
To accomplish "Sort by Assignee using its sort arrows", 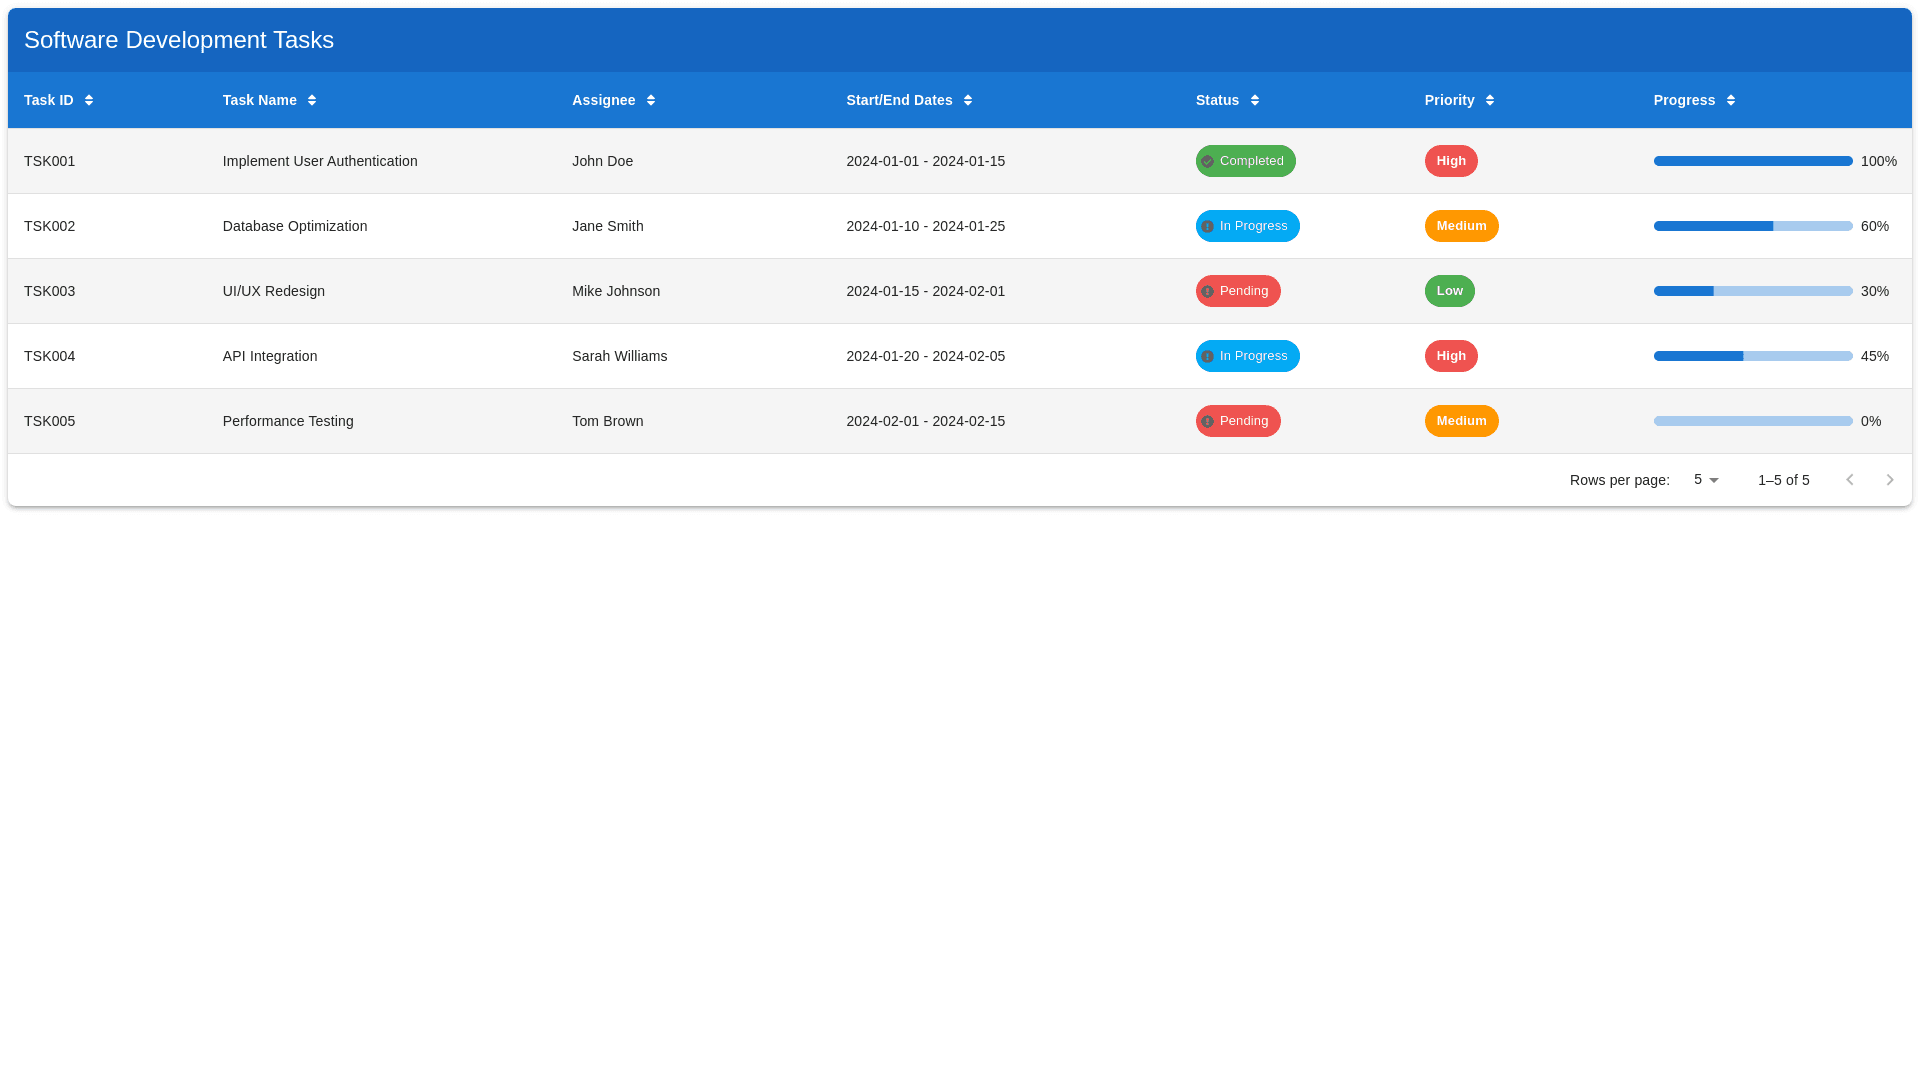I will 651,100.
